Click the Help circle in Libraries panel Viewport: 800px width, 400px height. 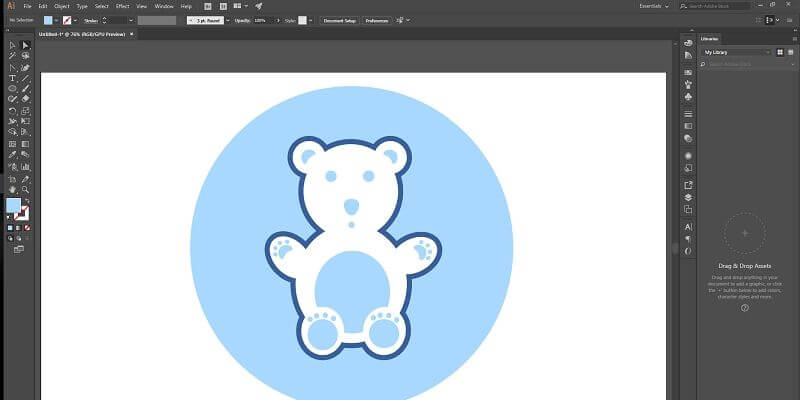click(745, 308)
